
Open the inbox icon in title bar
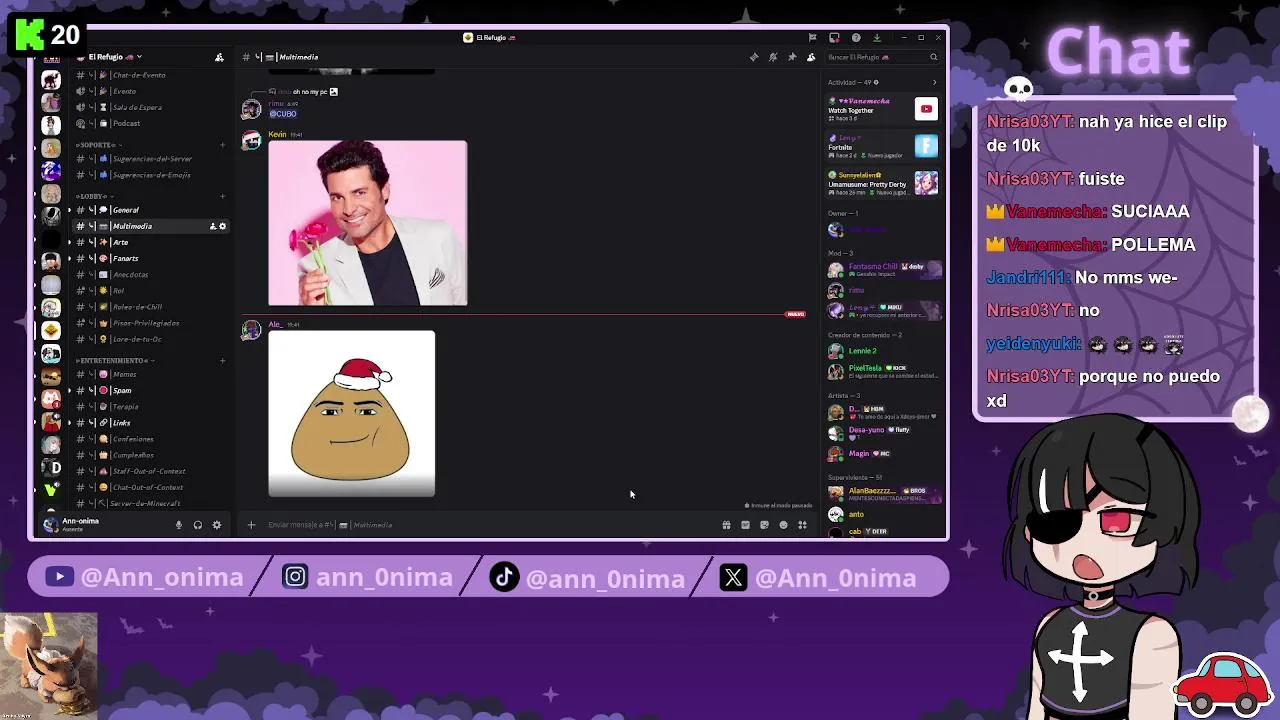834,38
